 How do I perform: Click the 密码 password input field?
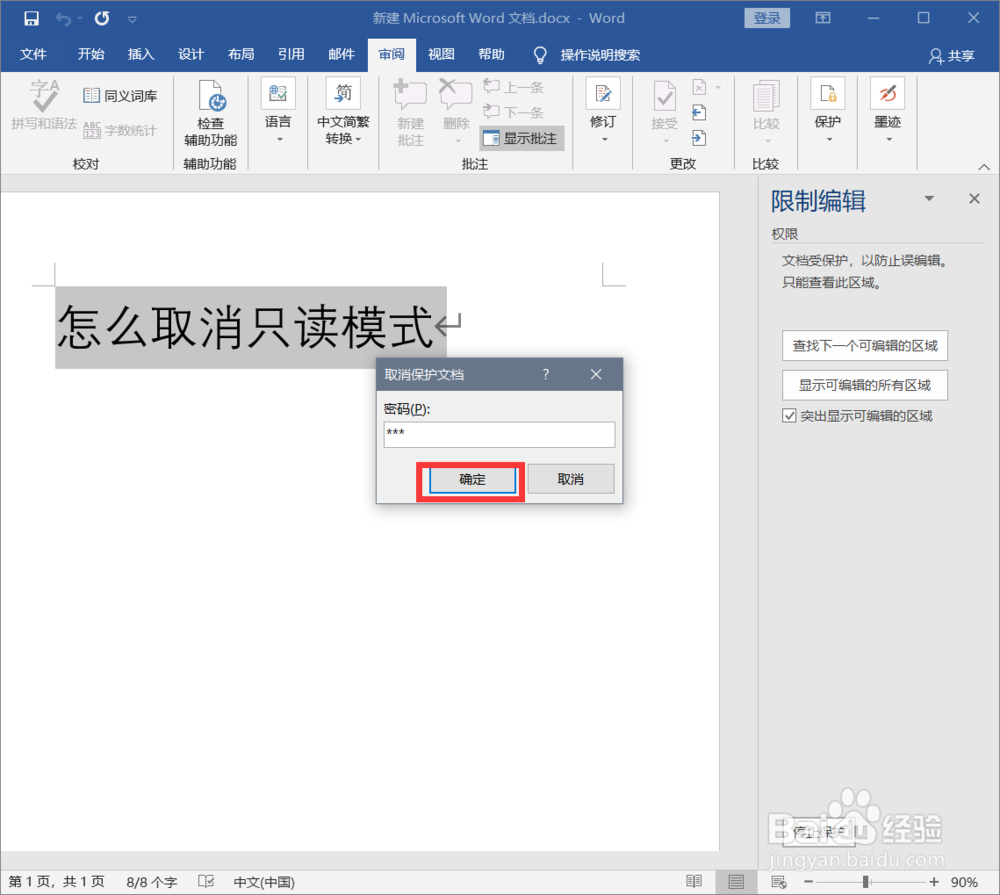[x=499, y=434]
